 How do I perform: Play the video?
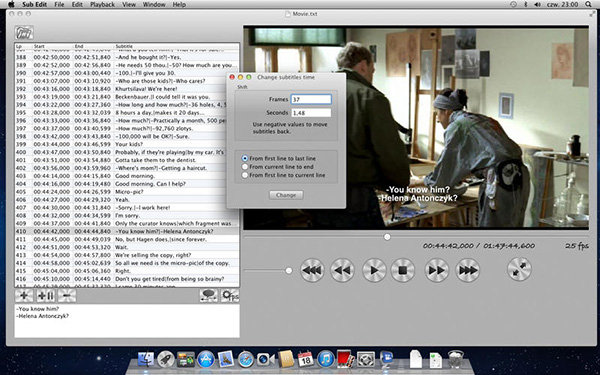[374, 271]
